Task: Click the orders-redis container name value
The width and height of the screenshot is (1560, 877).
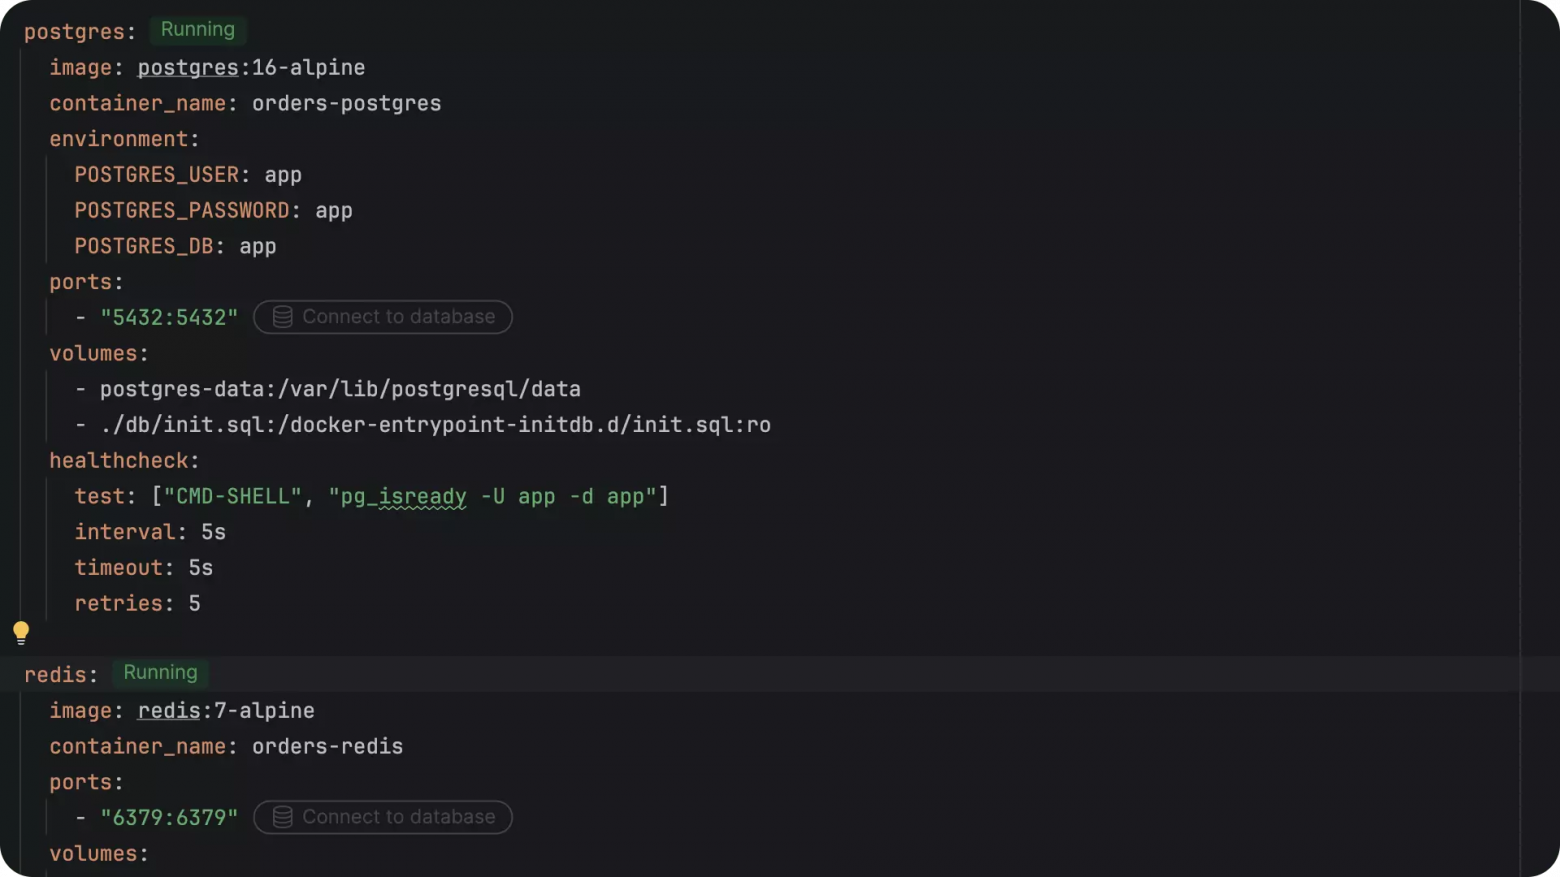Action: pos(327,747)
